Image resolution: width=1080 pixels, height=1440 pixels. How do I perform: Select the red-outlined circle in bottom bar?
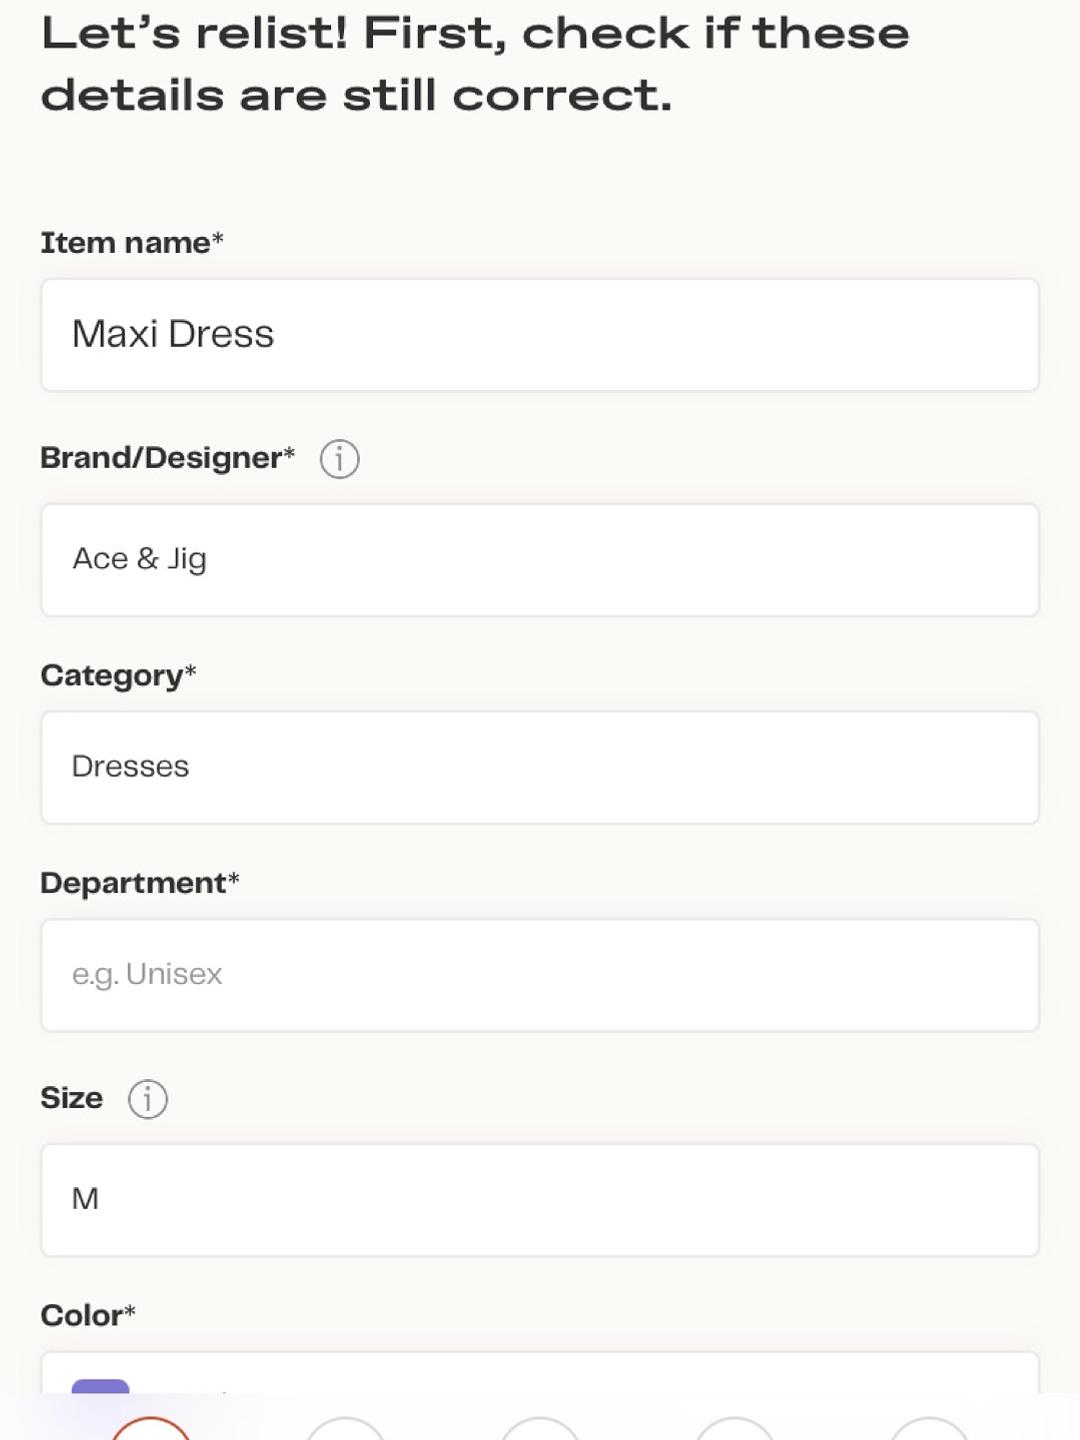click(x=150, y=1429)
